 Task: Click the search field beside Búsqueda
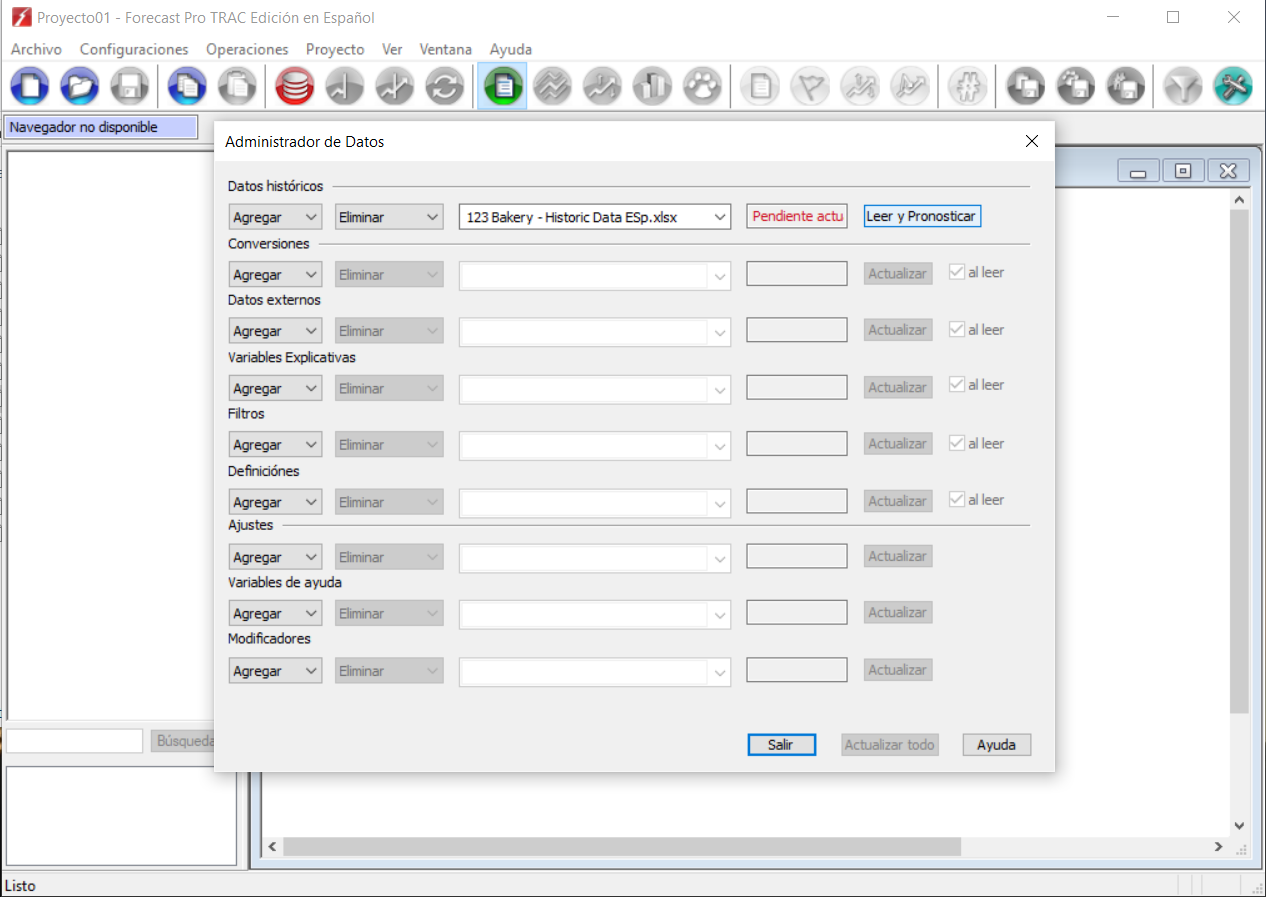click(x=76, y=741)
